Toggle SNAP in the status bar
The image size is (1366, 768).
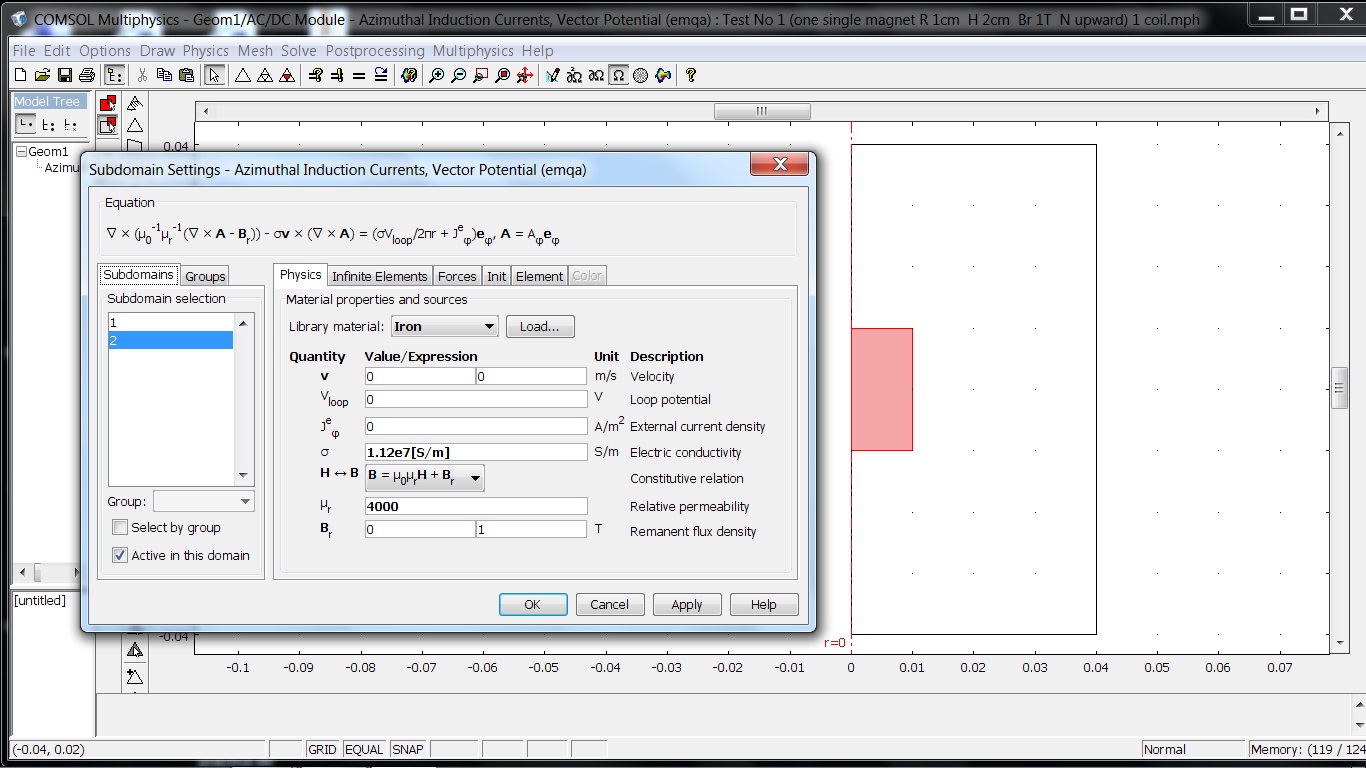(x=407, y=749)
